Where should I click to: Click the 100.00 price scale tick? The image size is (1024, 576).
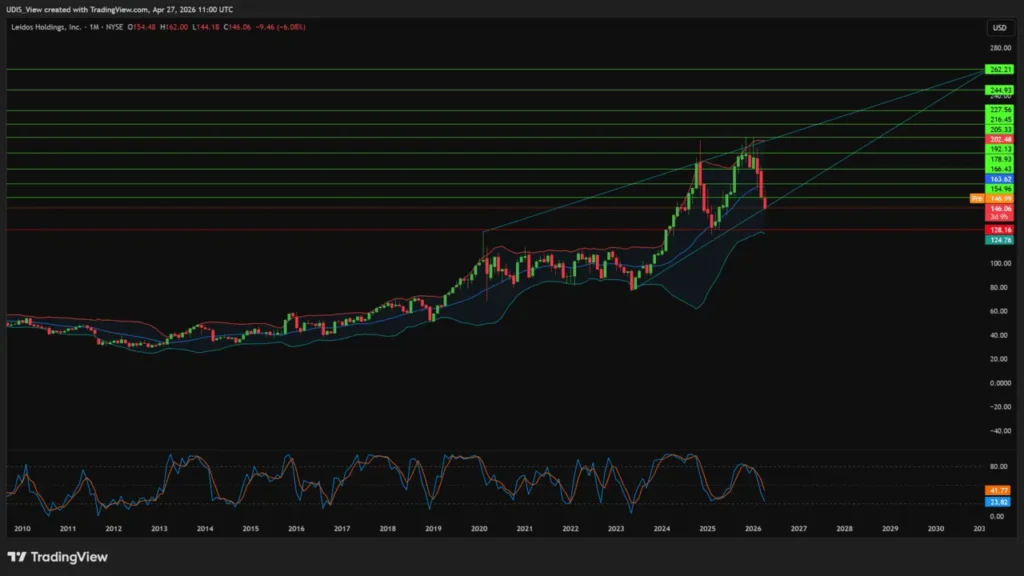(x=1000, y=264)
